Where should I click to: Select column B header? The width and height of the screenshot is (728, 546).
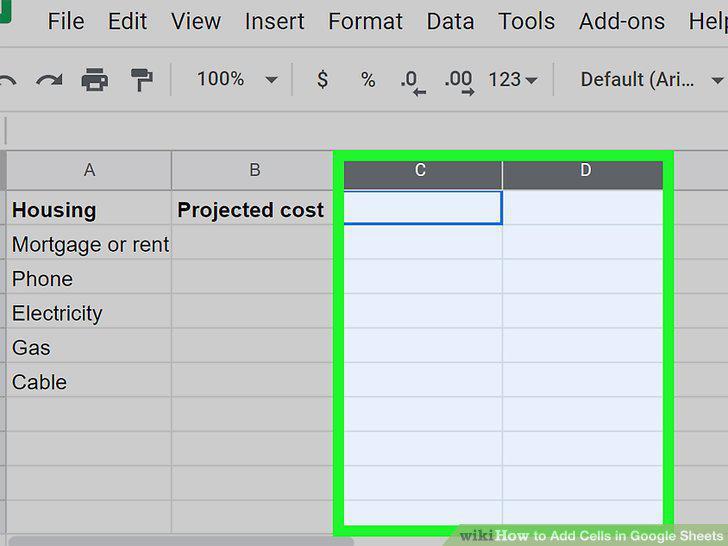pyautogui.click(x=254, y=170)
